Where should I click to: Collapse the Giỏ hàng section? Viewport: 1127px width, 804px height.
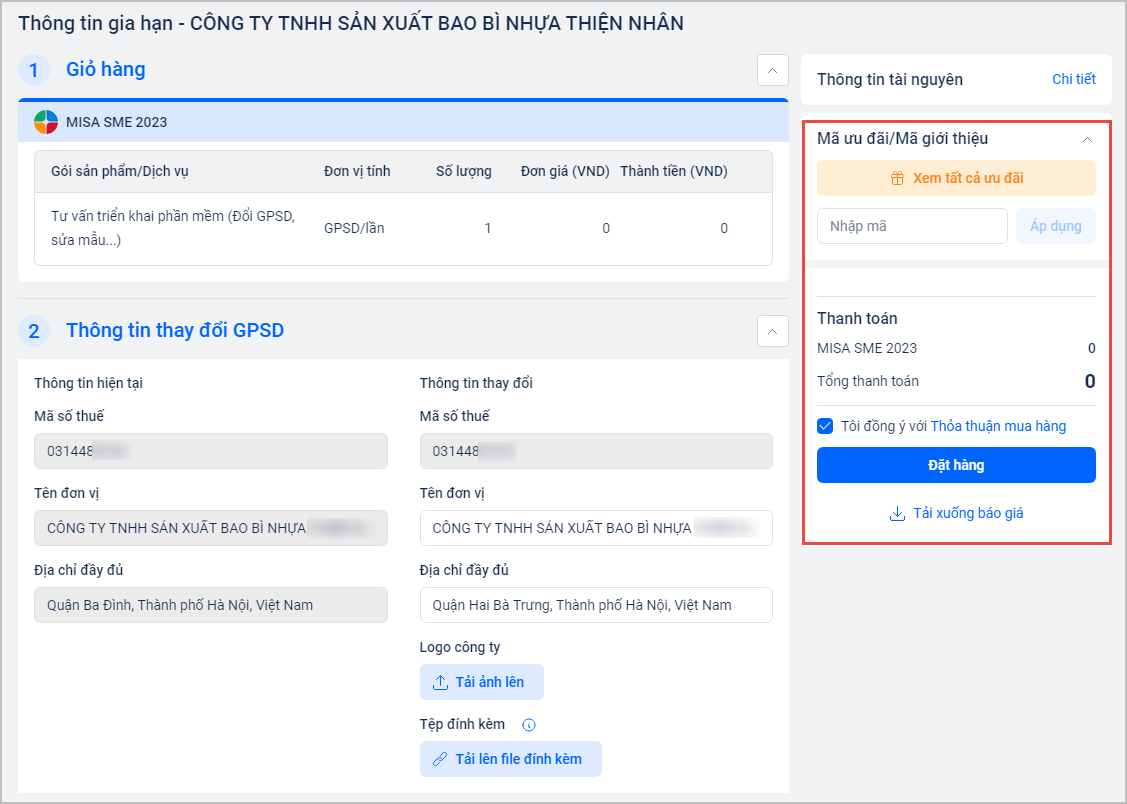tap(772, 70)
